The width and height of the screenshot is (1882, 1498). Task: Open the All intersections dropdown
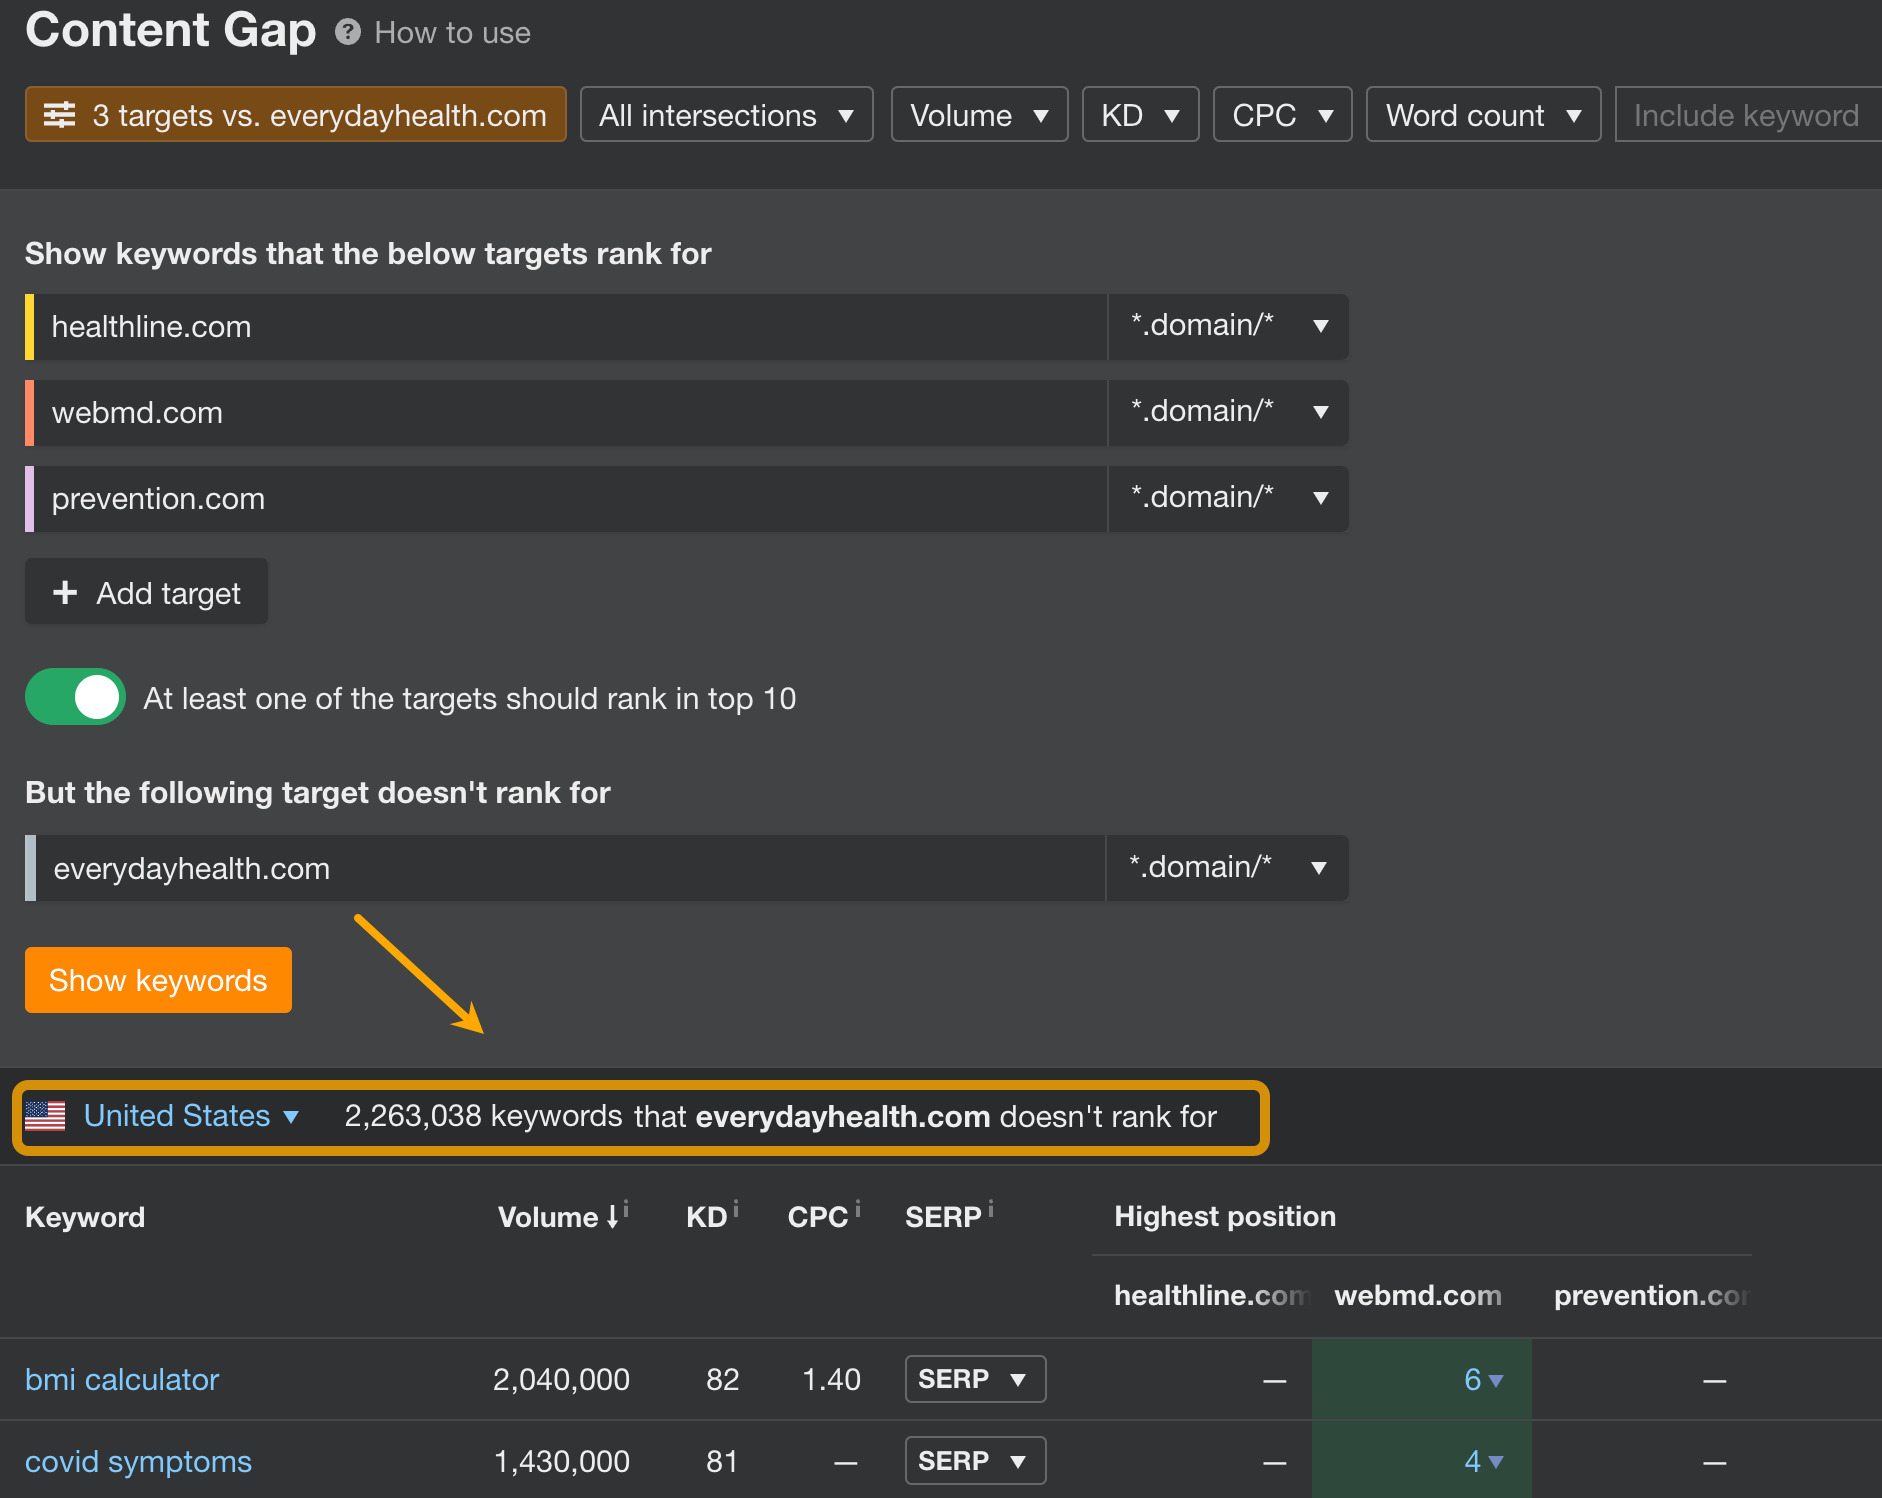pyautogui.click(x=727, y=114)
